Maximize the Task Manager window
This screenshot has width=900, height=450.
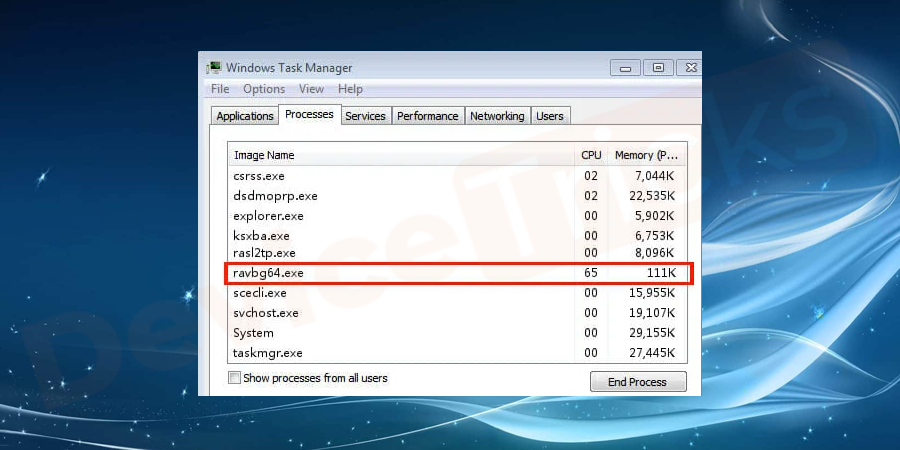coord(658,68)
